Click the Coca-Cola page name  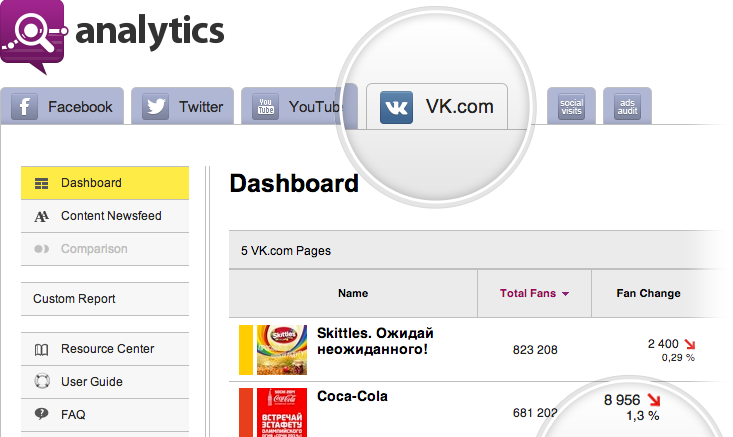352,396
